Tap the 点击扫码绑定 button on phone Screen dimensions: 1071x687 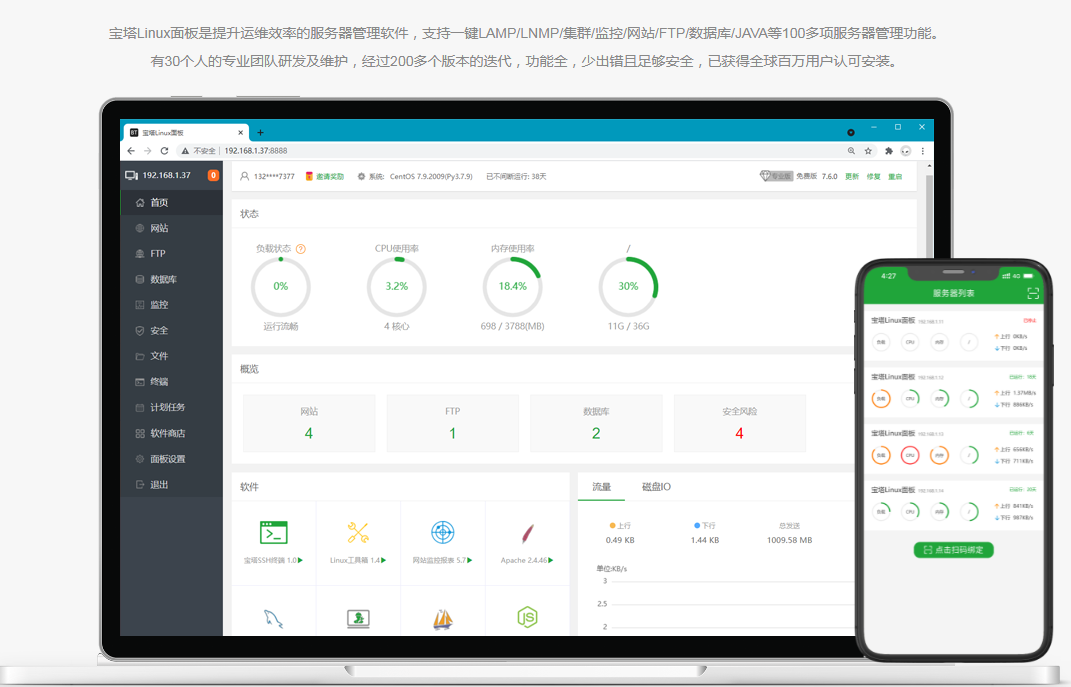click(x=953, y=550)
